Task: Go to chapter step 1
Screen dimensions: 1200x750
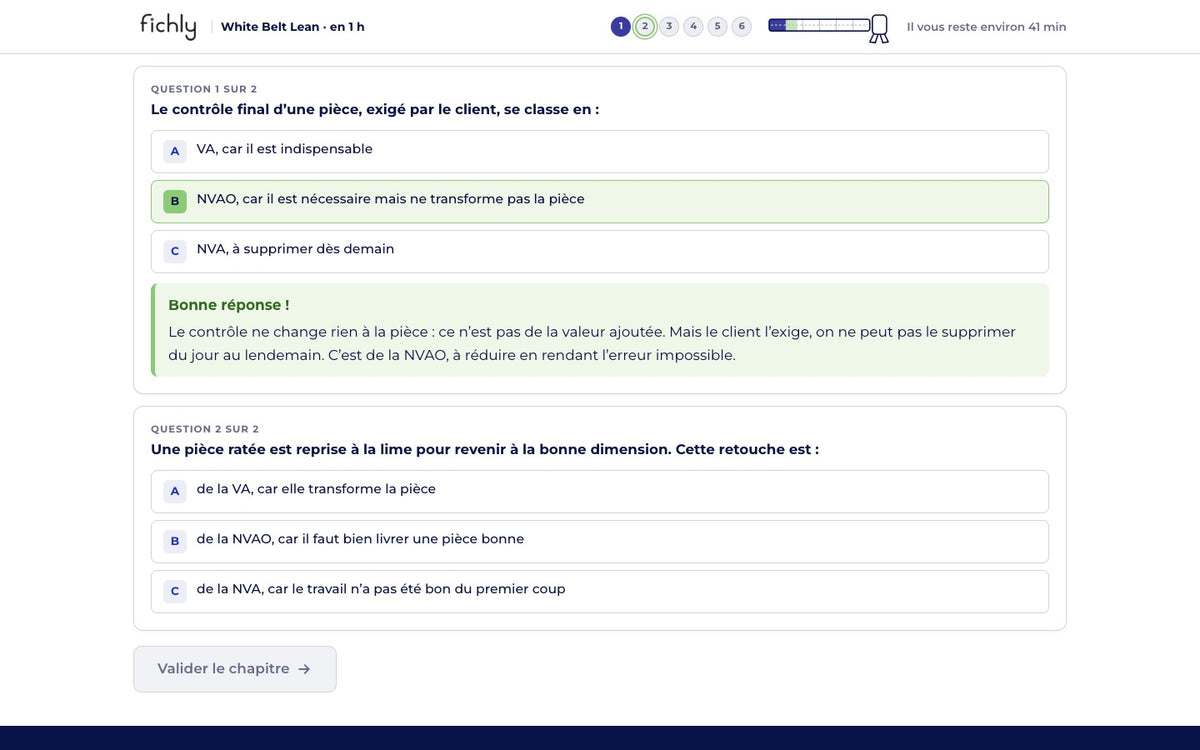Action: pos(621,26)
